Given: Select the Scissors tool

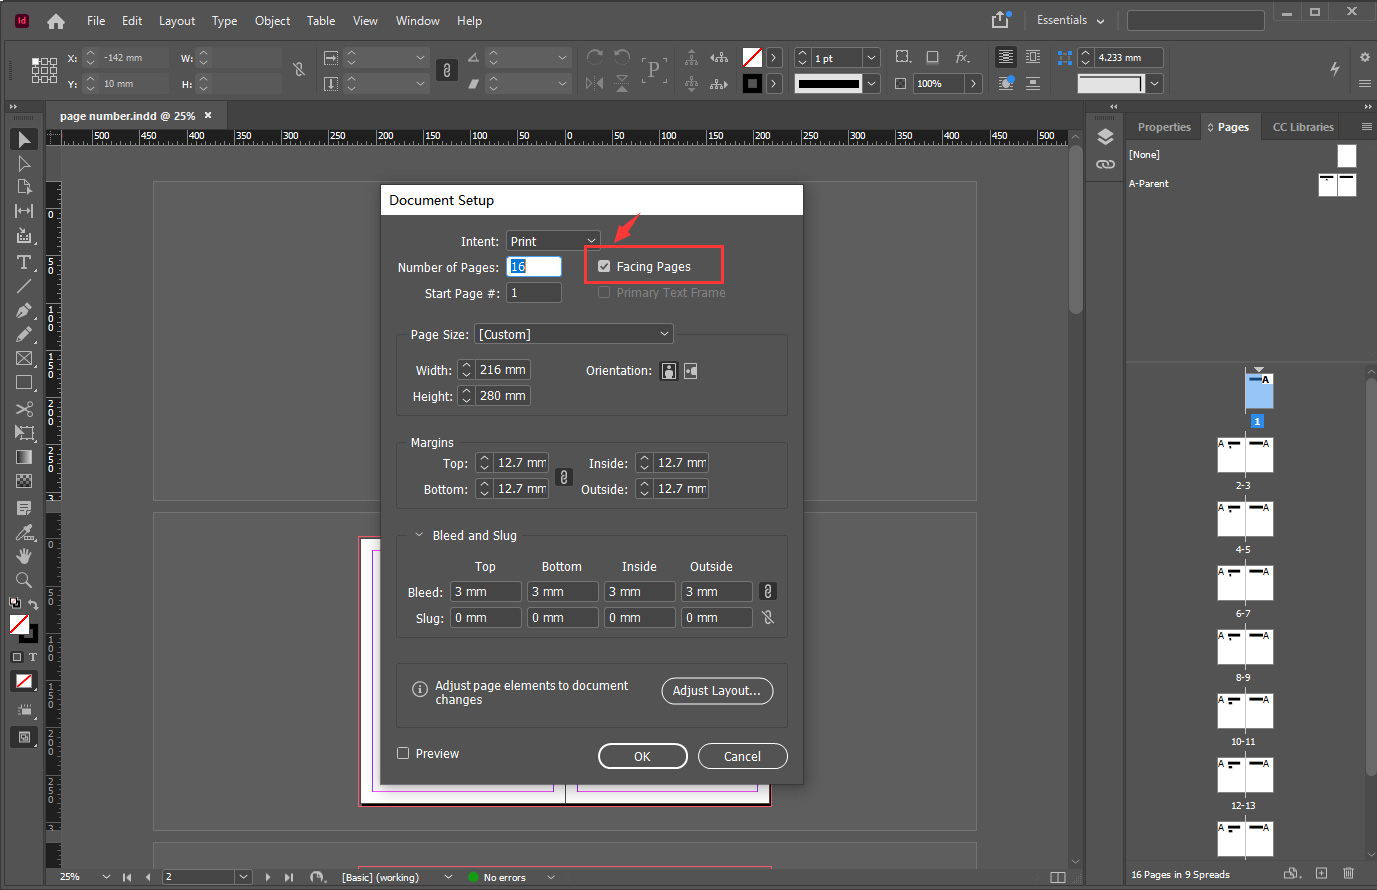Looking at the screenshot, I should pyautogui.click(x=24, y=409).
